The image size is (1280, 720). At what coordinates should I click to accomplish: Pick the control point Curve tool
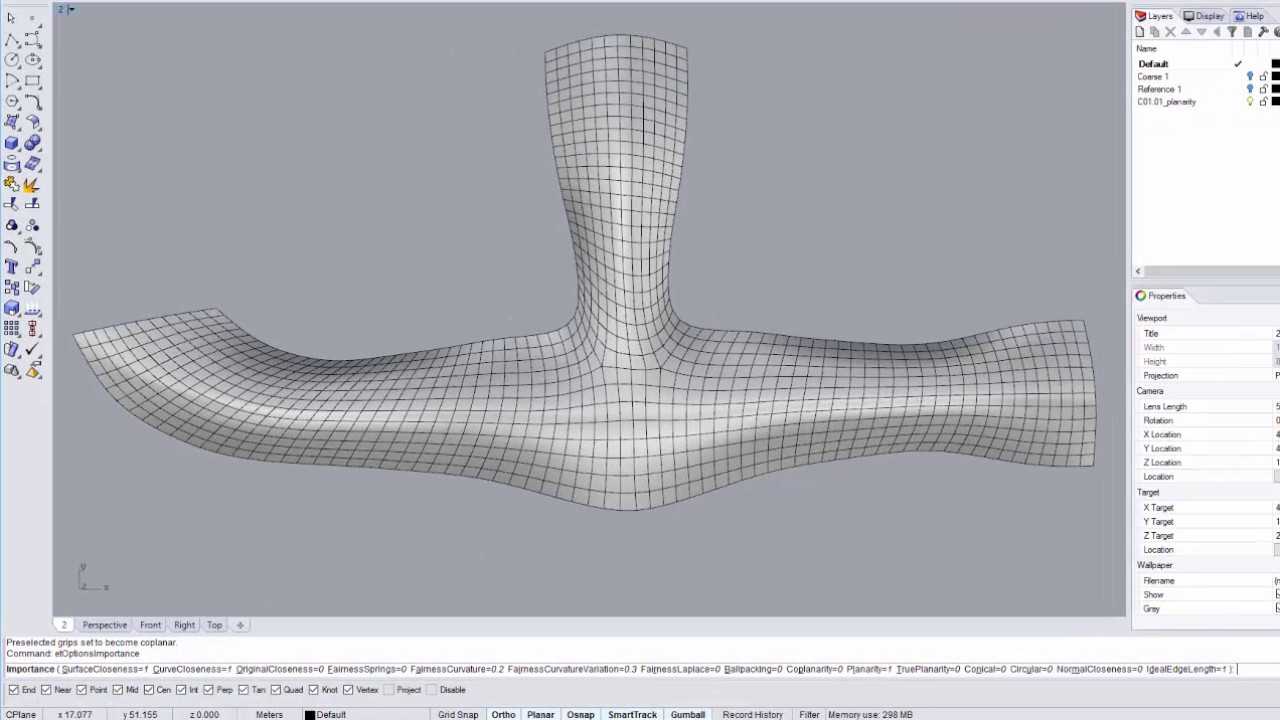pyautogui.click(x=33, y=39)
